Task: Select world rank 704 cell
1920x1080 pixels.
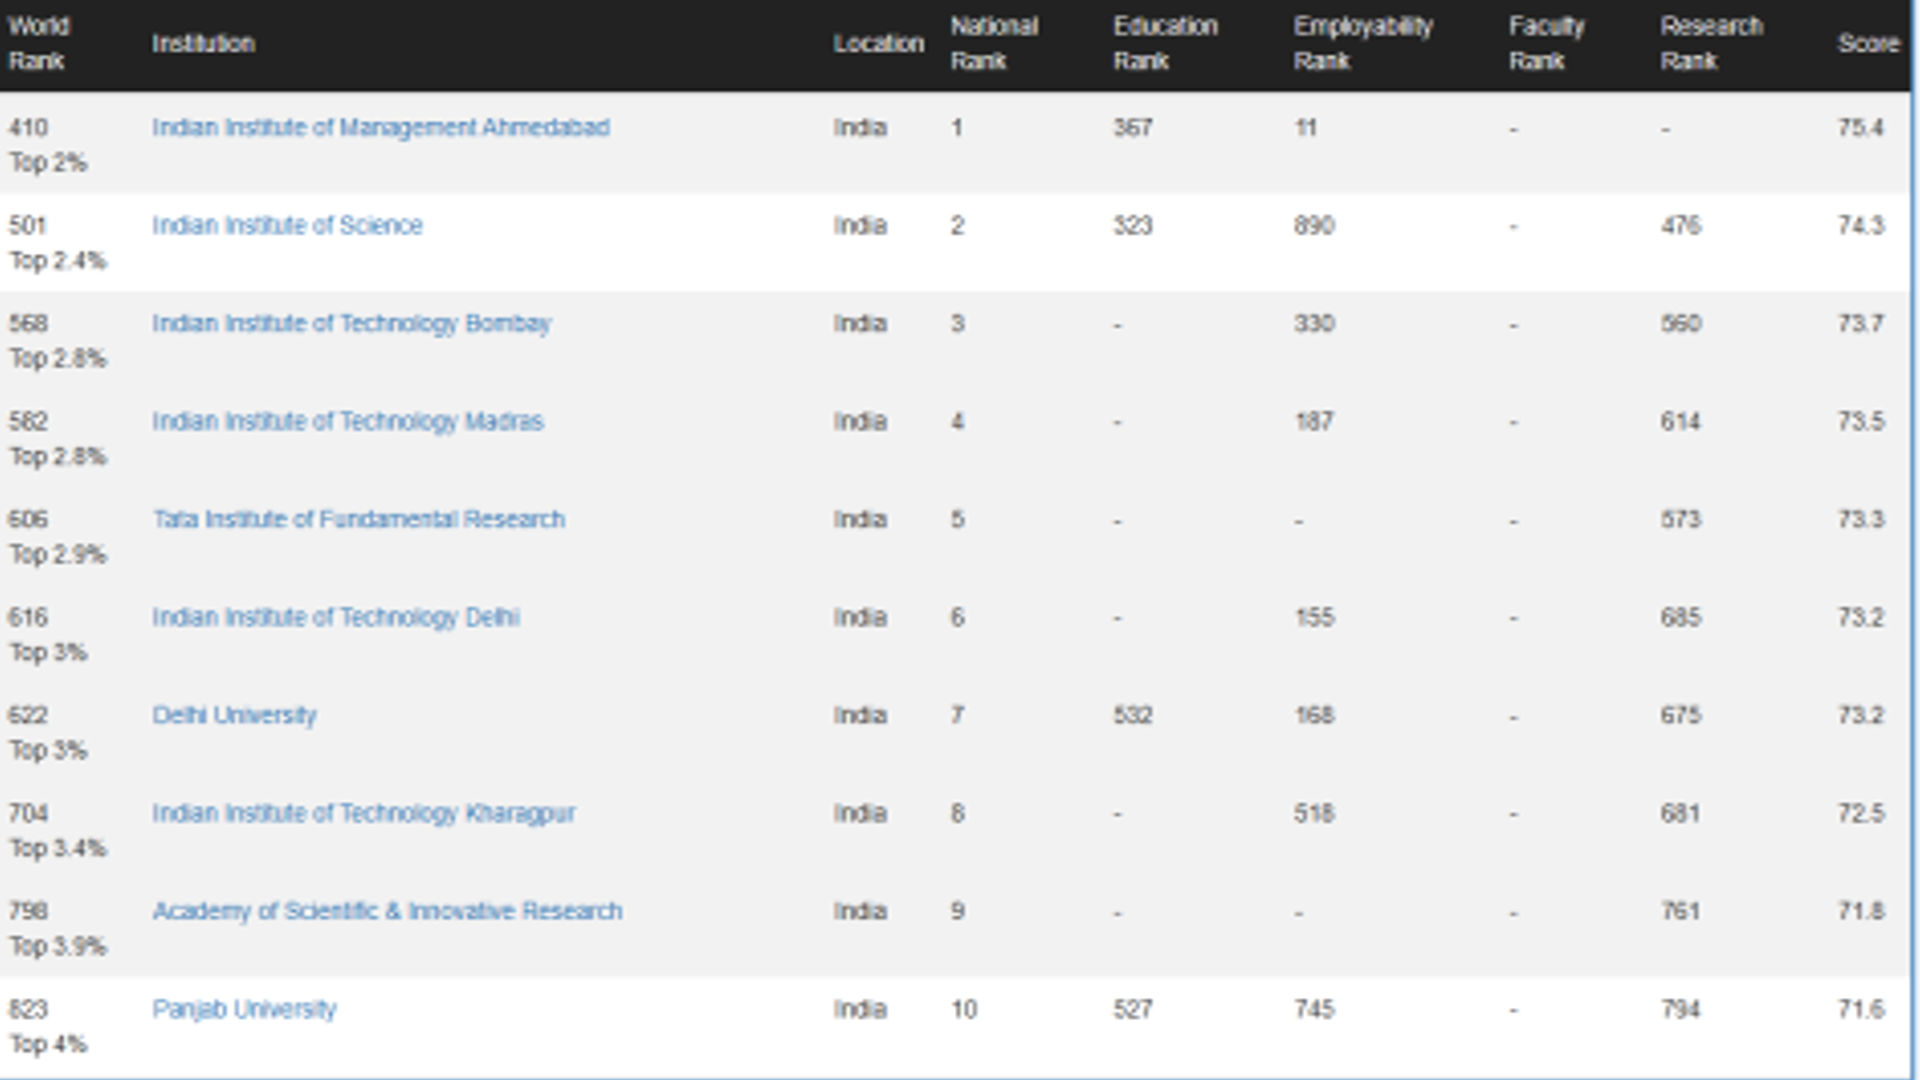Action: 28,814
